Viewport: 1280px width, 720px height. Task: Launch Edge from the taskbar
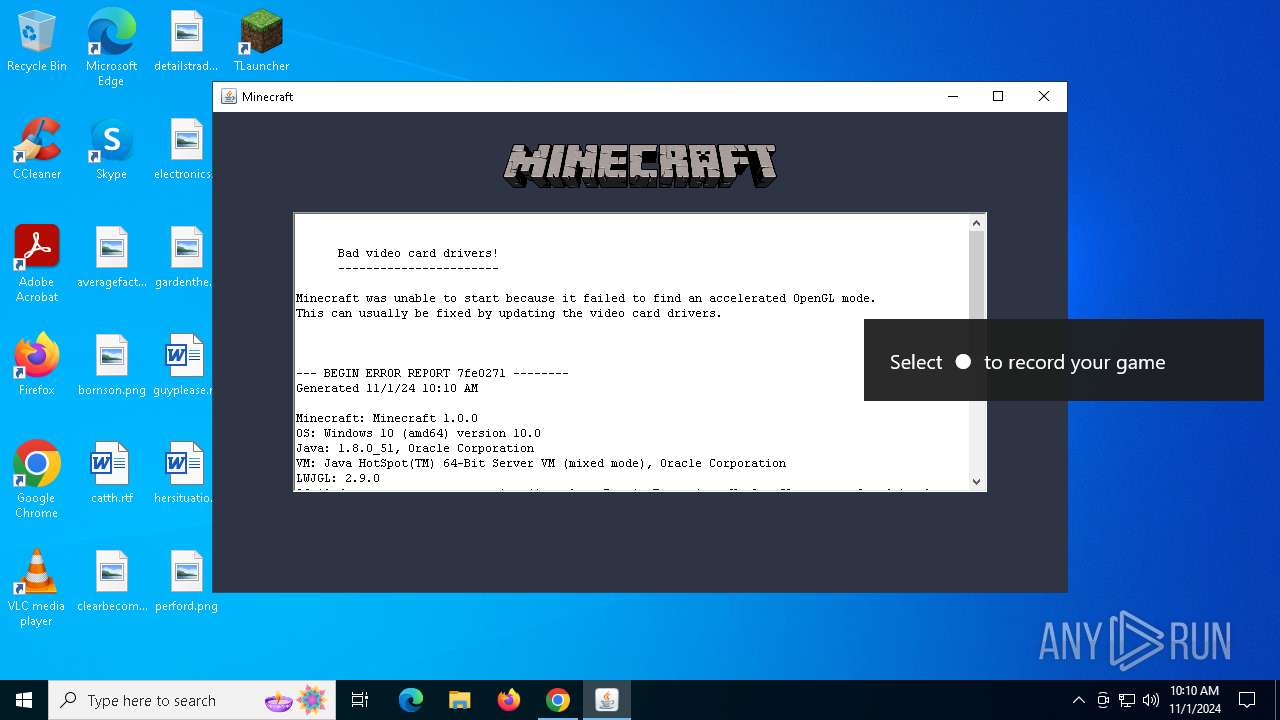411,700
